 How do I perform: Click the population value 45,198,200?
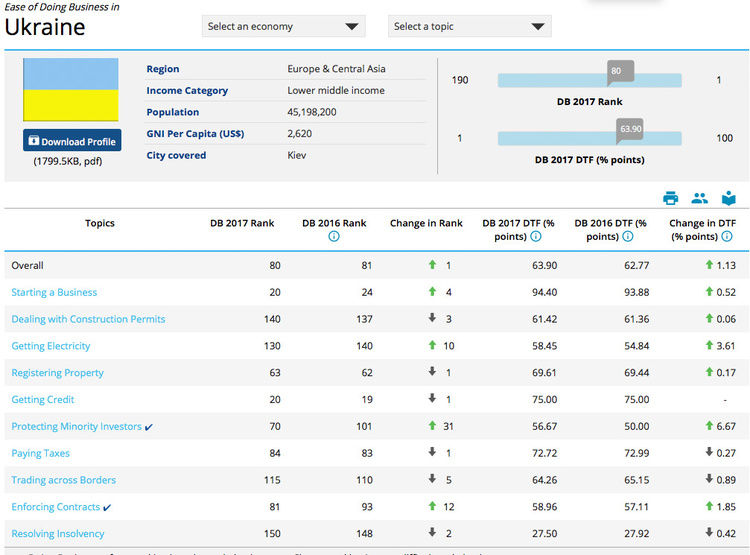[x=312, y=112]
